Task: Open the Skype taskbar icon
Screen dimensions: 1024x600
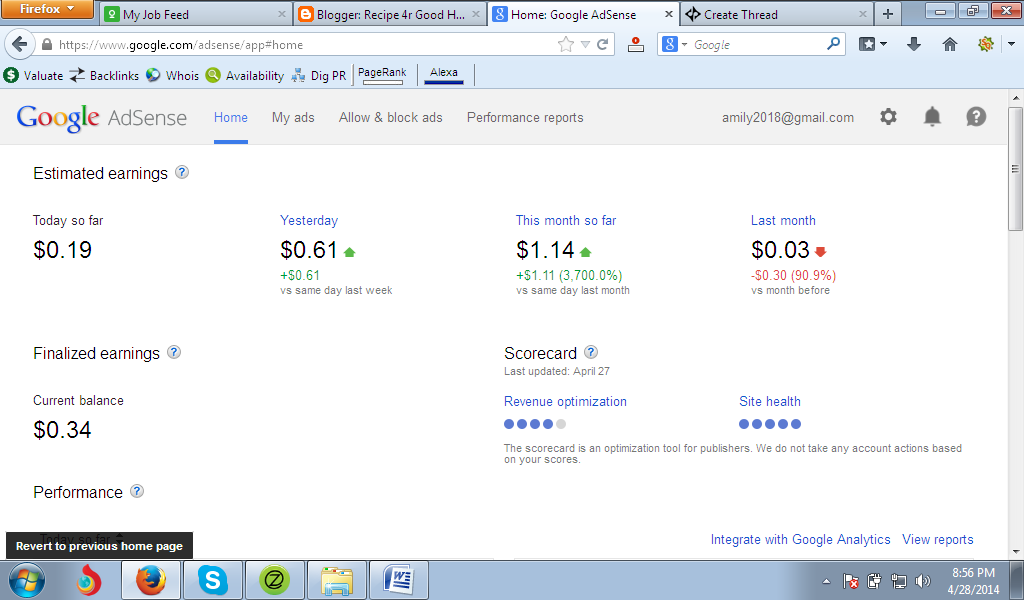Action: [211, 579]
